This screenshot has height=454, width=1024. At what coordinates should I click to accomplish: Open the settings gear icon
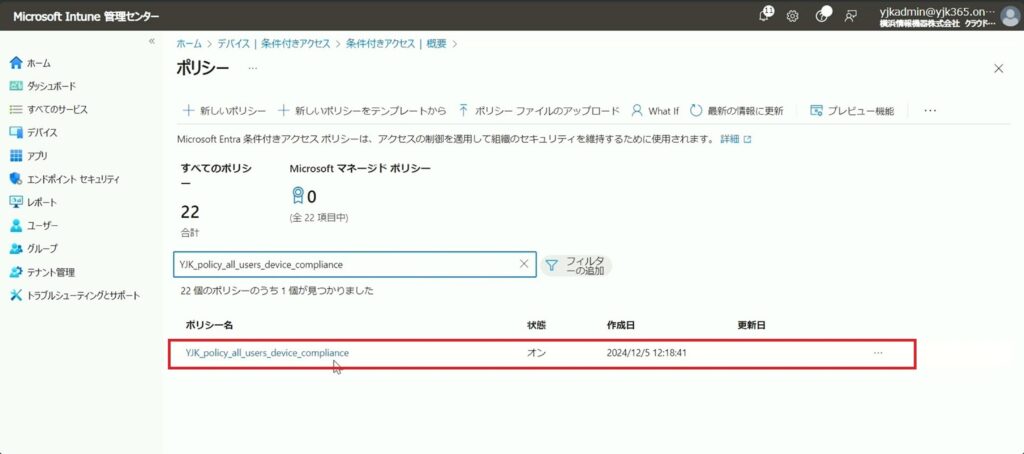(792, 16)
